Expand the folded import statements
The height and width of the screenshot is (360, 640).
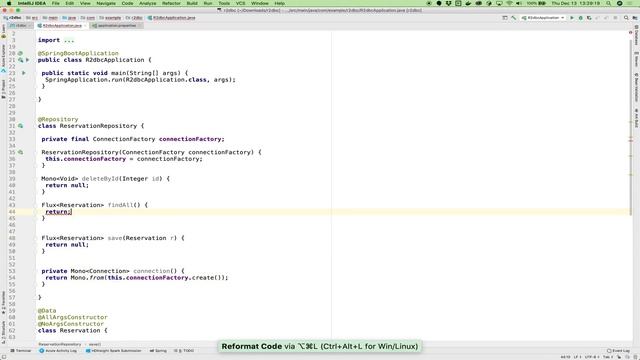coord(69,40)
